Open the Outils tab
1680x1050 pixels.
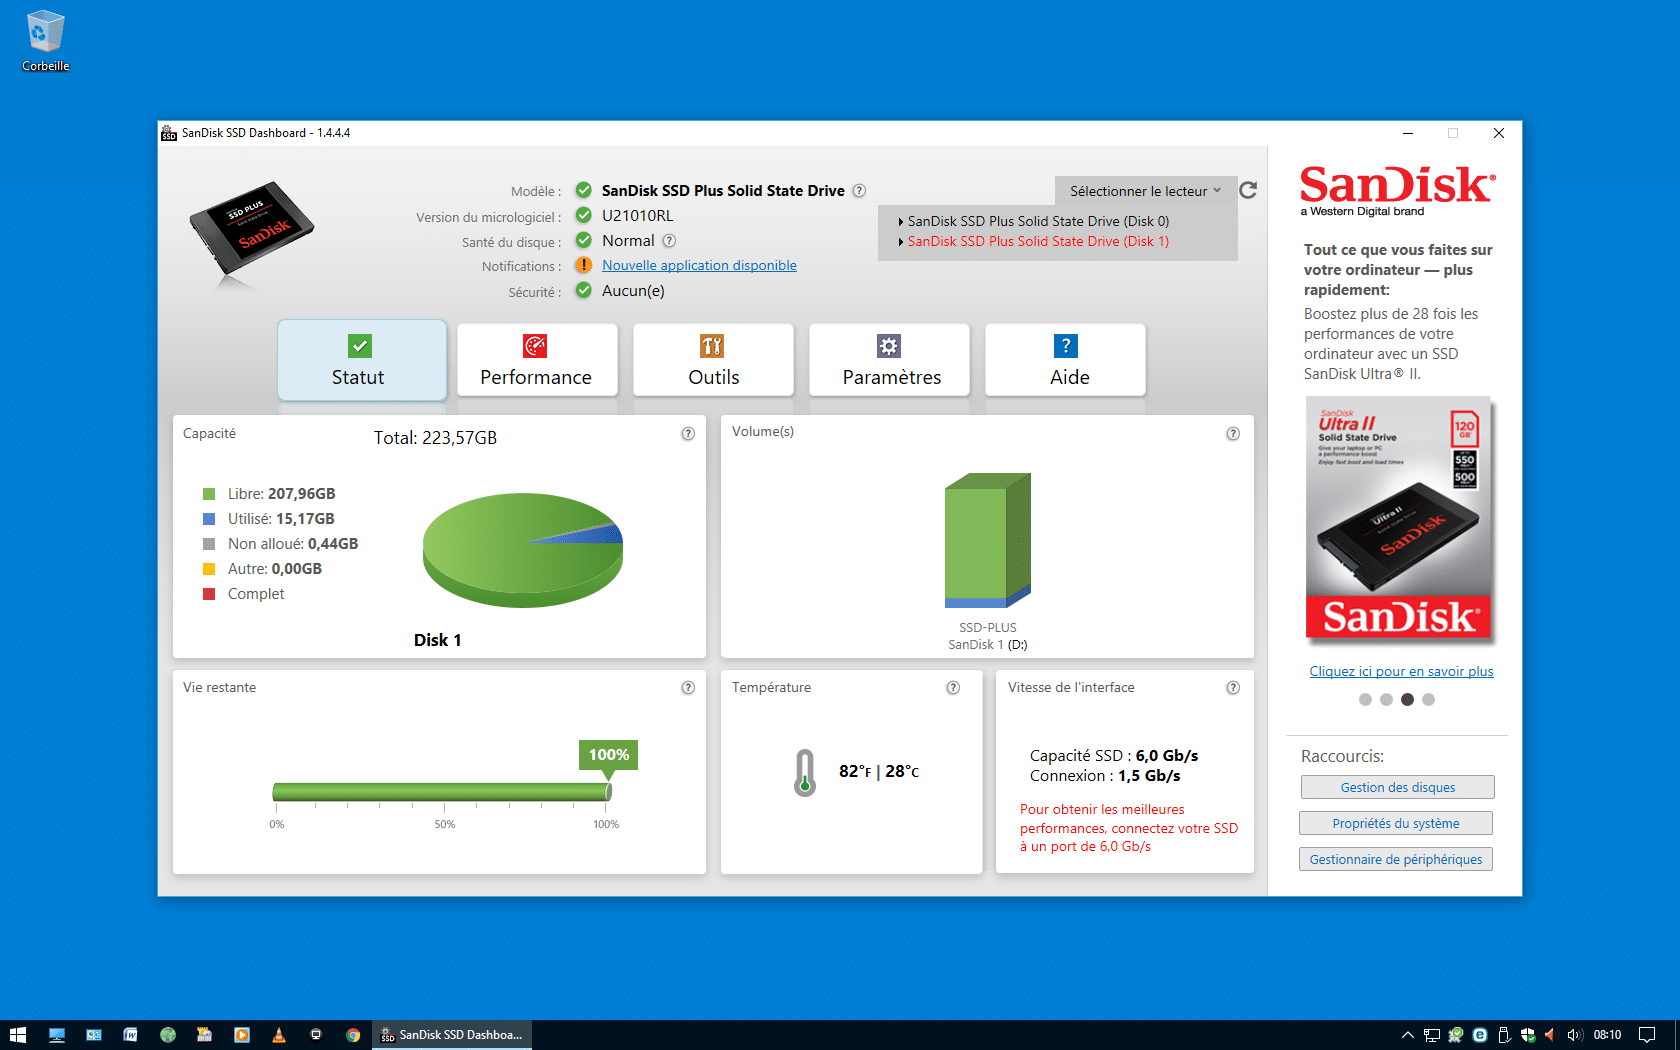point(713,360)
